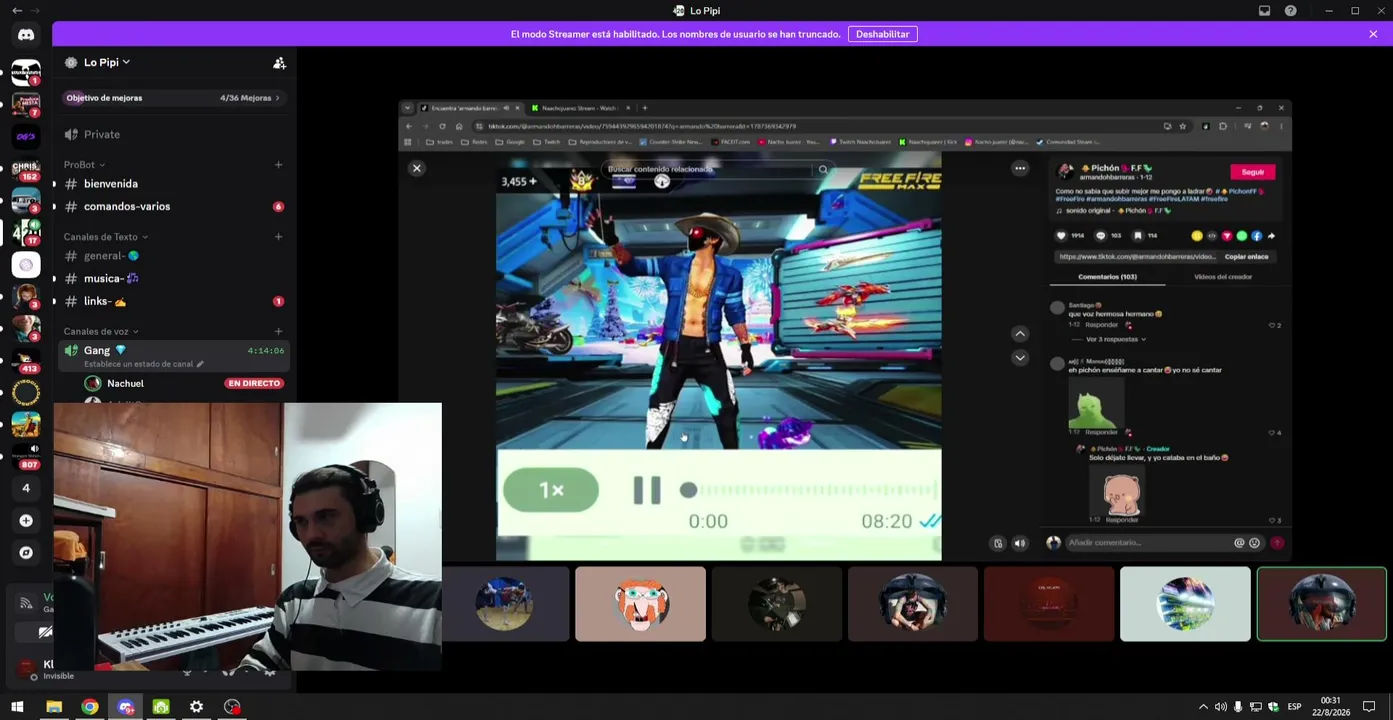Select the Gang voice channel
This screenshot has height=720, width=1393.
click(x=174, y=355)
